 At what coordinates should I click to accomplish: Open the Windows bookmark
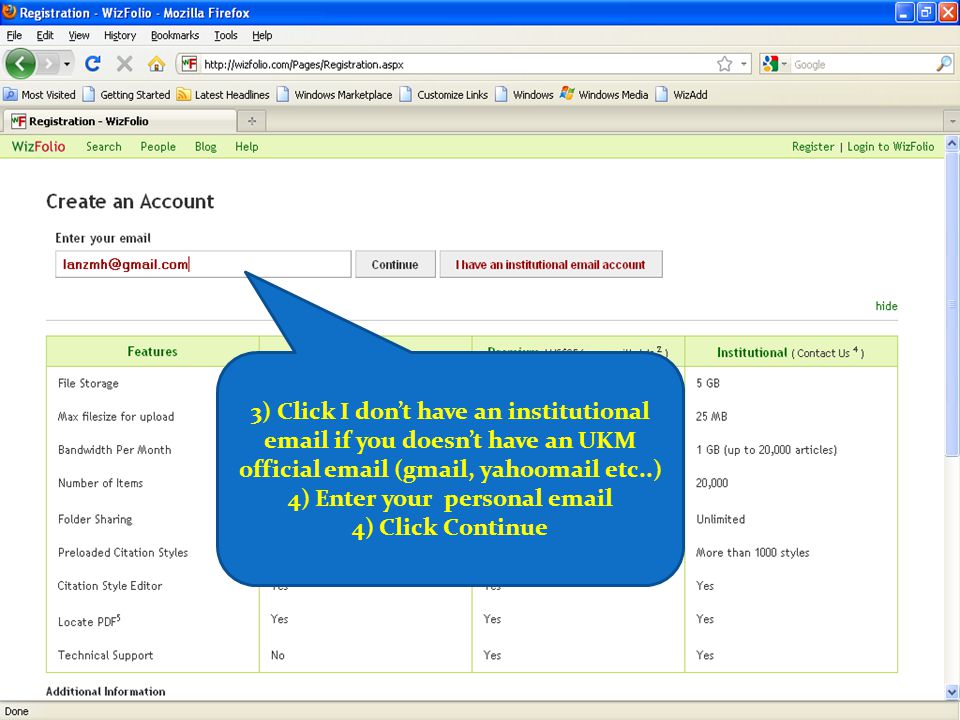click(x=525, y=94)
